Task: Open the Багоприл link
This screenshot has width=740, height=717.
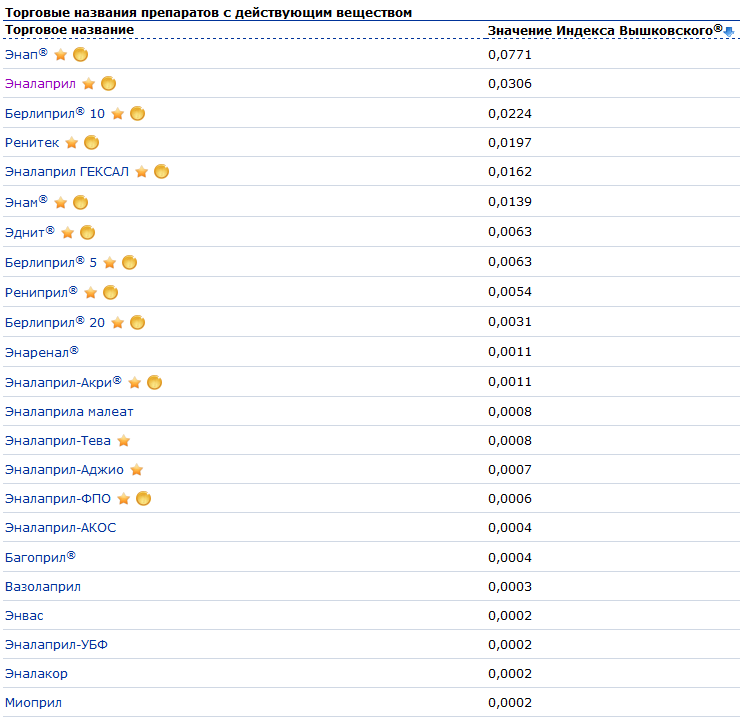Action: [x=40, y=557]
